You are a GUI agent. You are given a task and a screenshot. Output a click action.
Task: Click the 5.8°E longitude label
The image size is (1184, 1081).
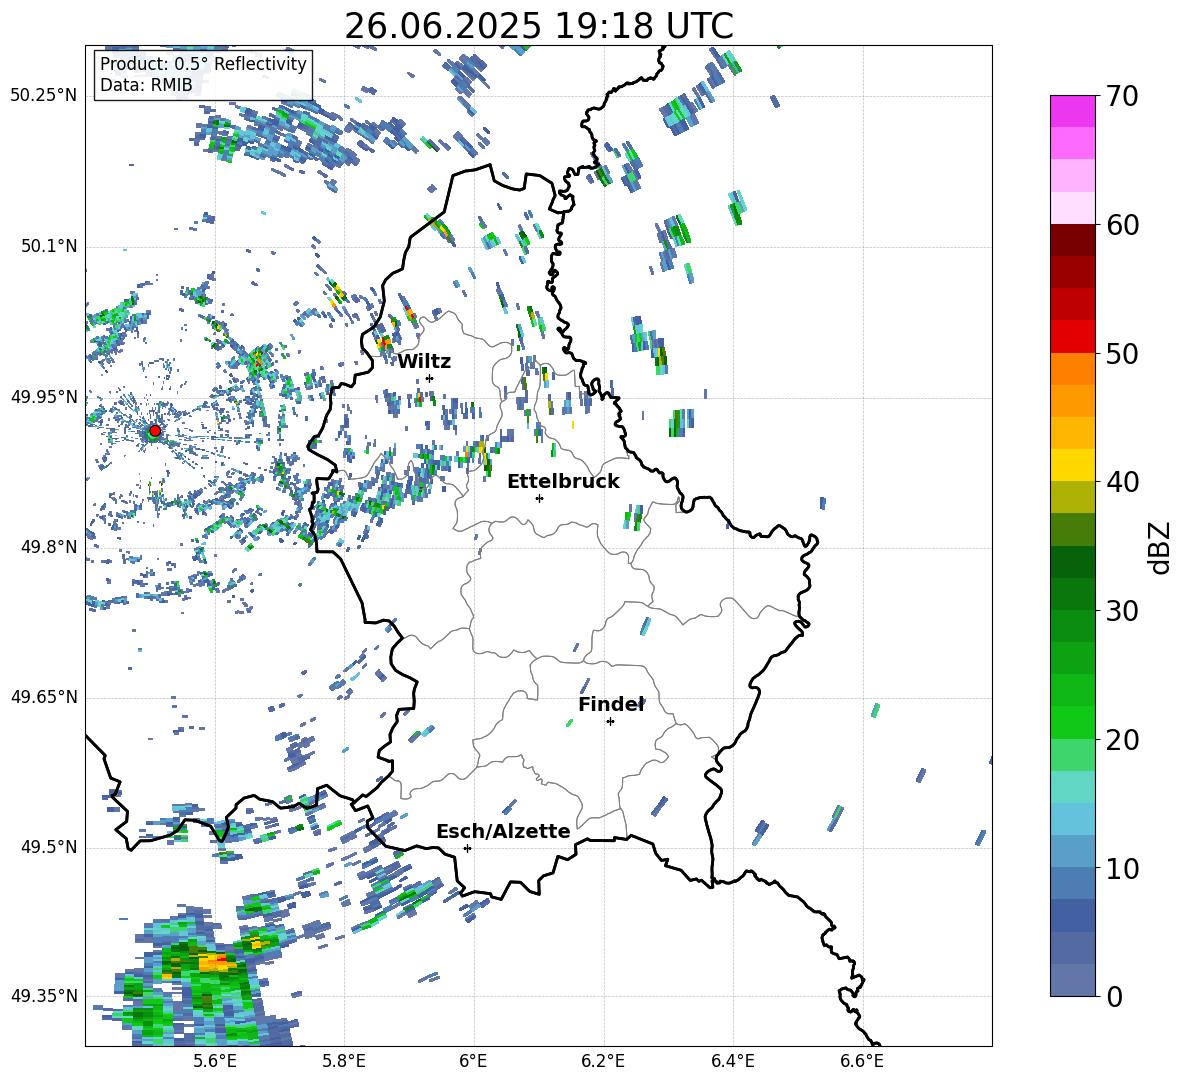click(344, 1061)
